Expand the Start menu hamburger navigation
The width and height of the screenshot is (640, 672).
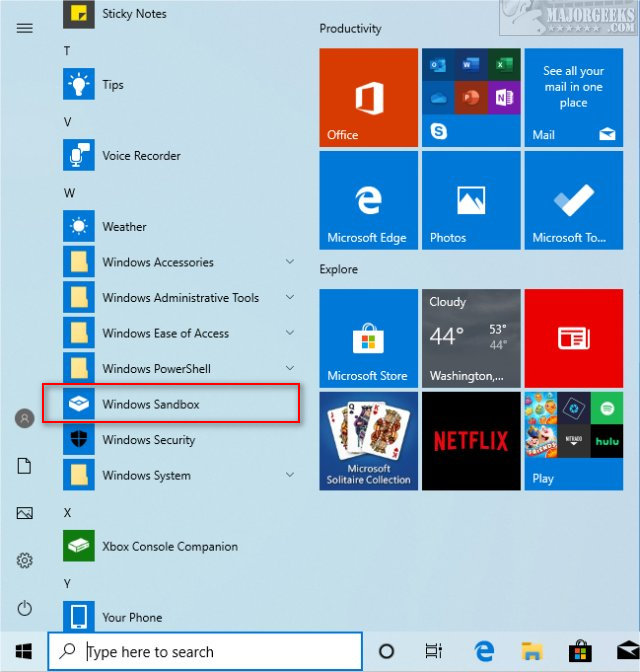pos(24,28)
